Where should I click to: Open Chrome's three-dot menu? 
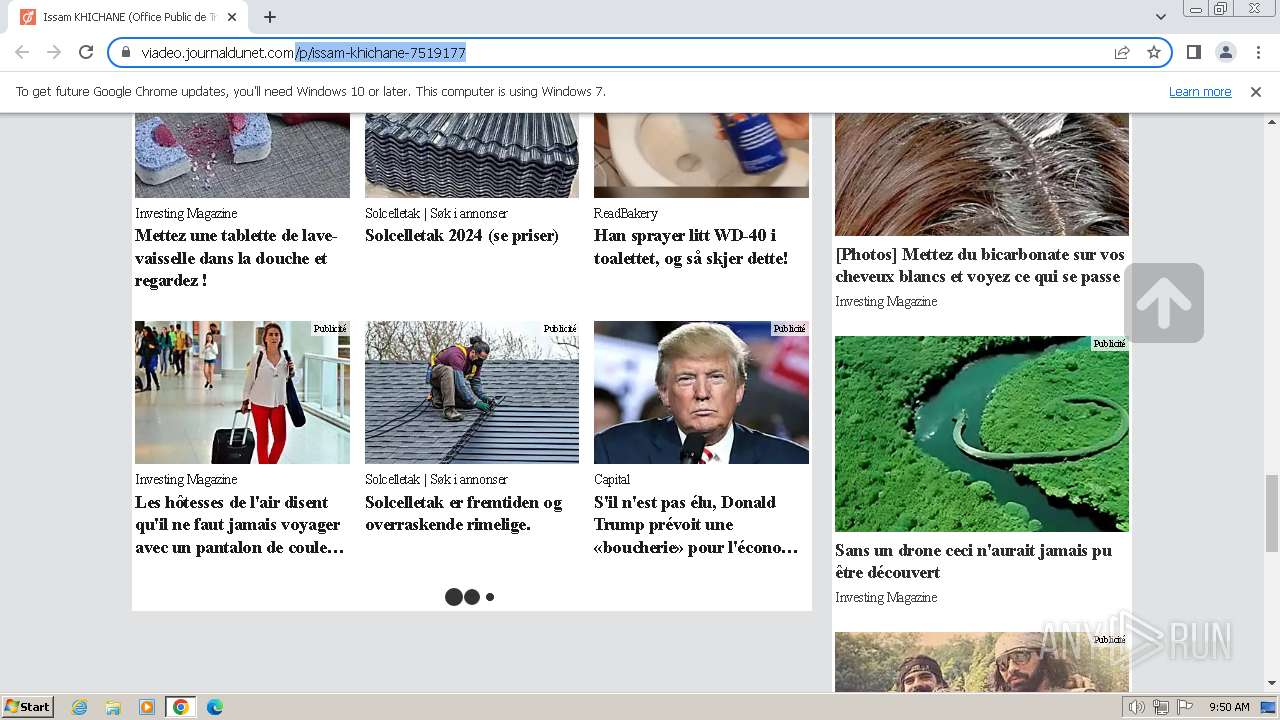(x=1257, y=52)
